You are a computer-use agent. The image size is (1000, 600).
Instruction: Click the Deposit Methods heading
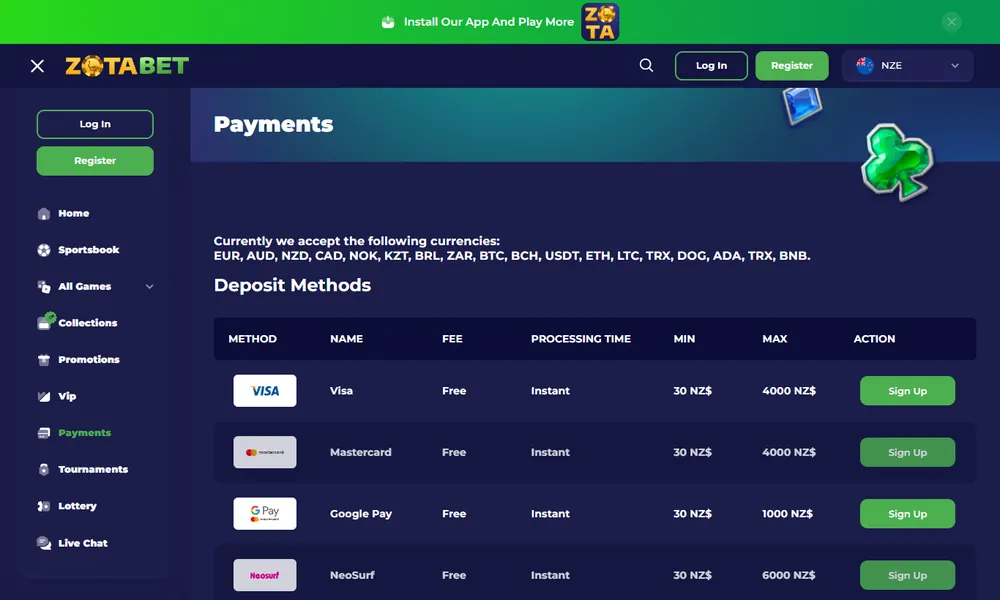[292, 285]
